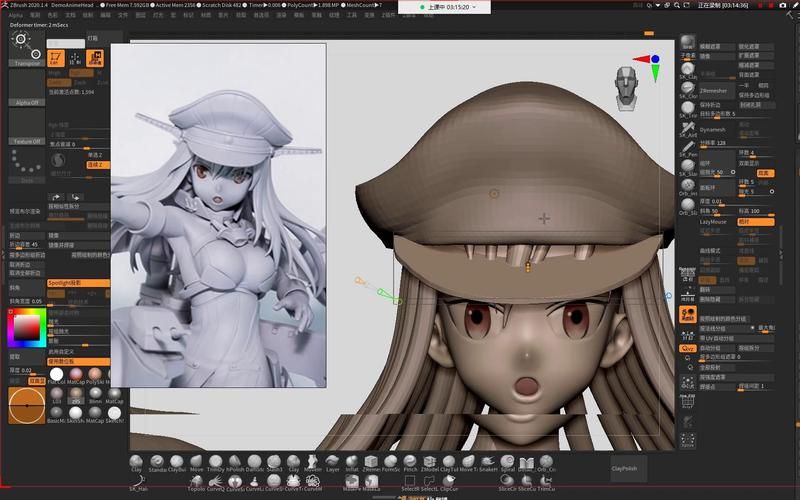Click the ClayPolish button

pos(629,468)
